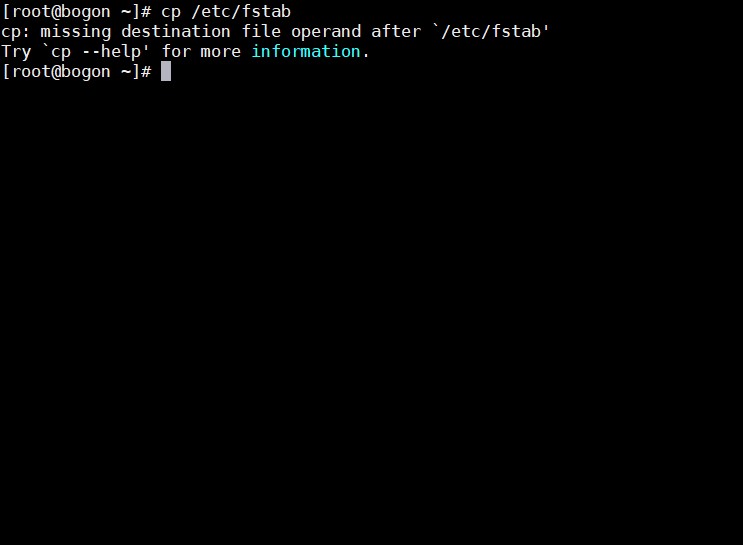Click the word "destination" in the error
This screenshot has width=743, height=545.
[176, 31]
